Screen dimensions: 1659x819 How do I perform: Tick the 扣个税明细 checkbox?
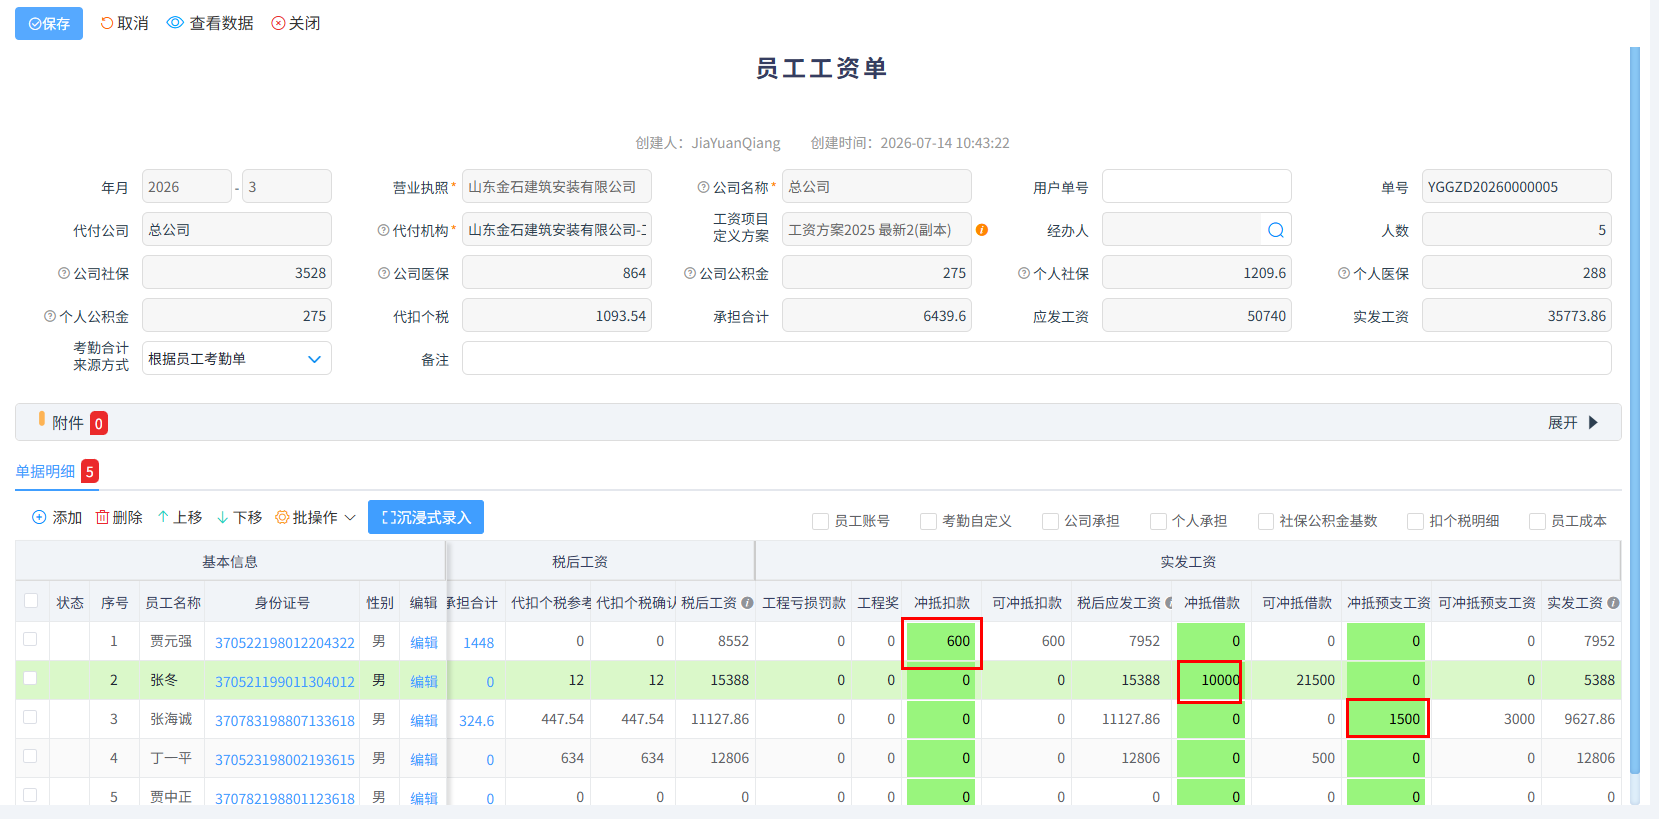[x=1416, y=521]
